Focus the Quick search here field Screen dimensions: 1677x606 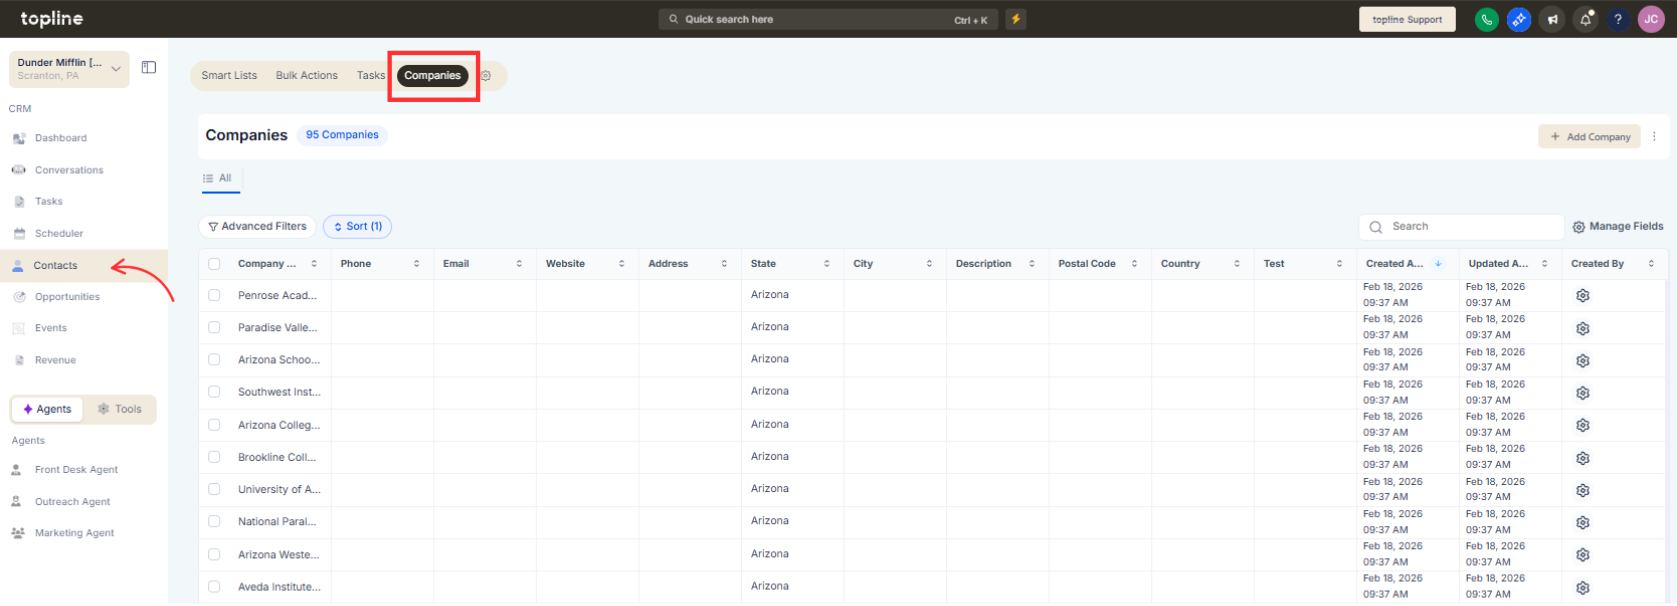point(828,19)
